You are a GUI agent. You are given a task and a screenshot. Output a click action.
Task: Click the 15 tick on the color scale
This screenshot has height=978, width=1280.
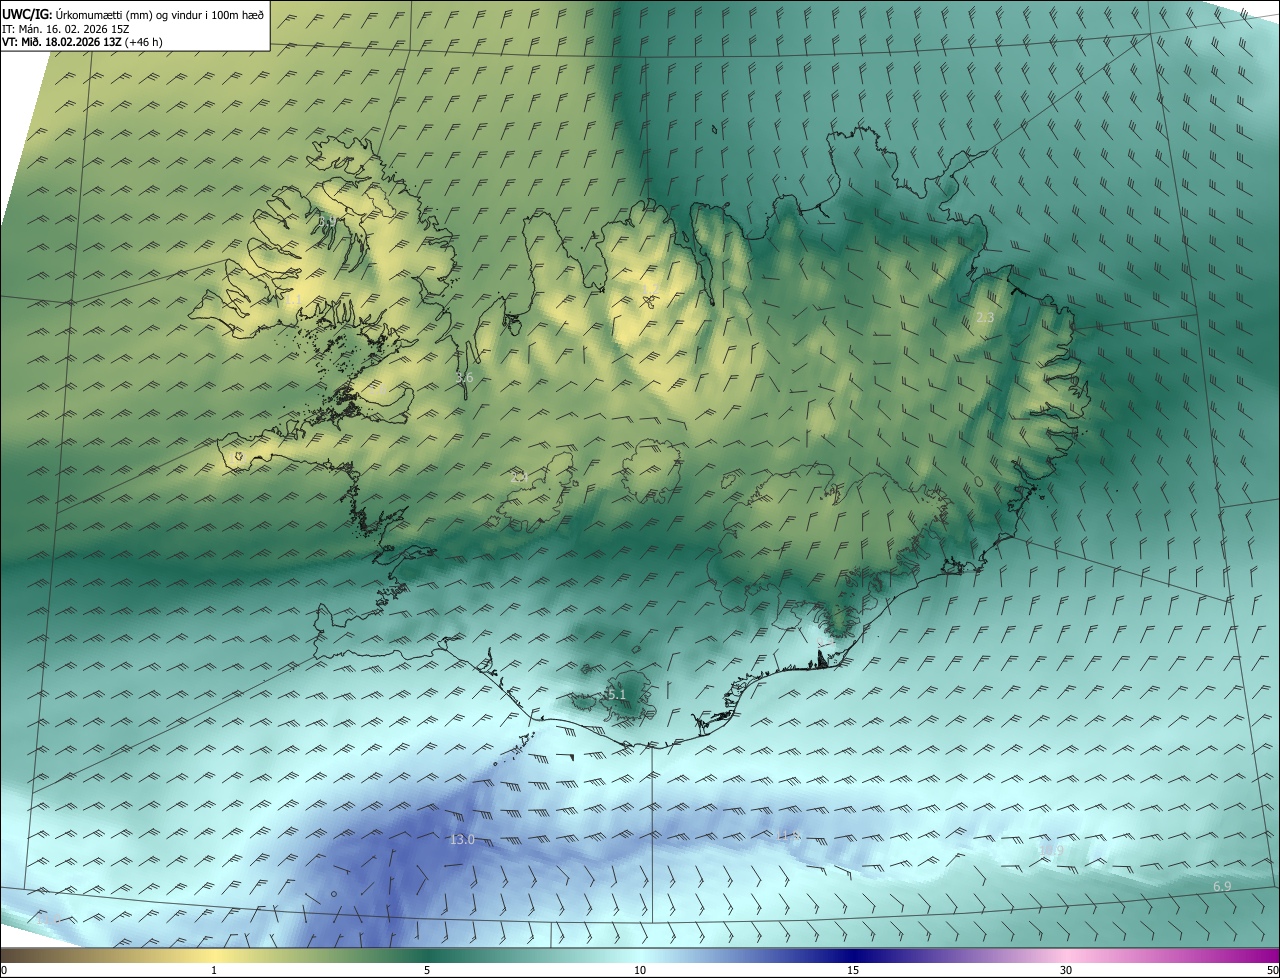pos(853,970)
